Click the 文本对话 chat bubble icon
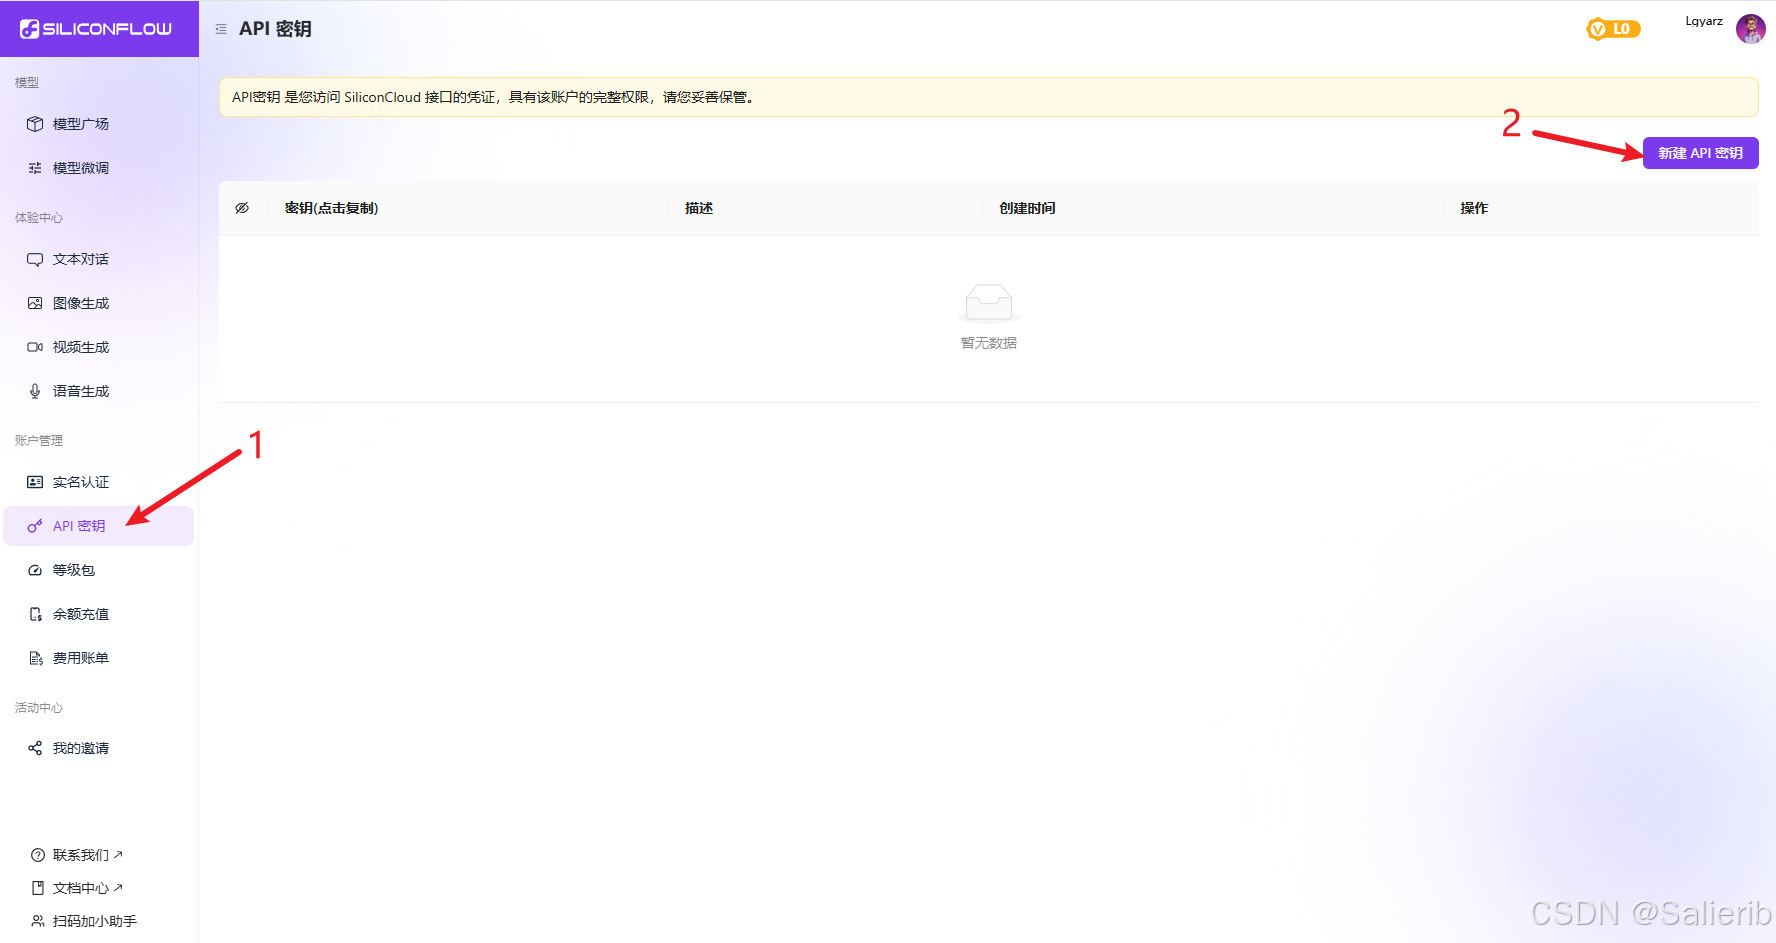 pyautogui.click(x=35, y=259)
